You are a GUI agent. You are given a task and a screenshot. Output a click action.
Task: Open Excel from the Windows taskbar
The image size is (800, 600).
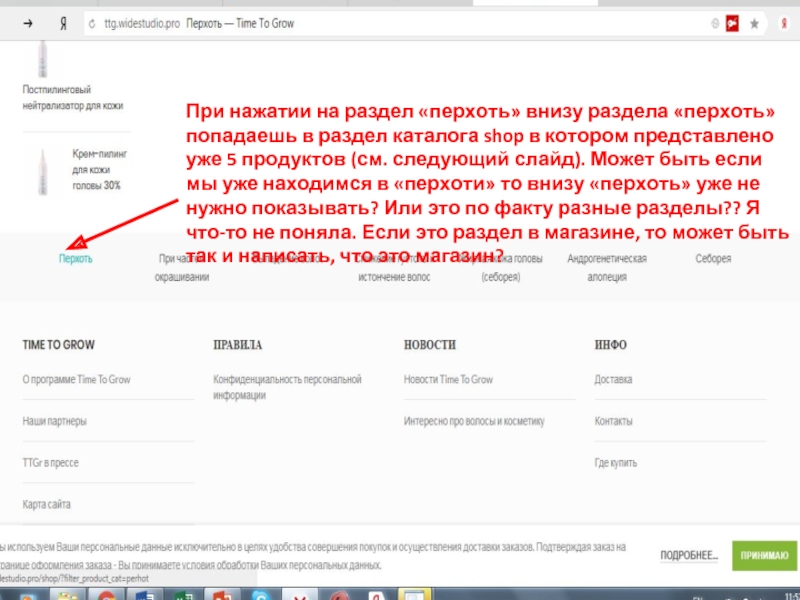point(183,595)
